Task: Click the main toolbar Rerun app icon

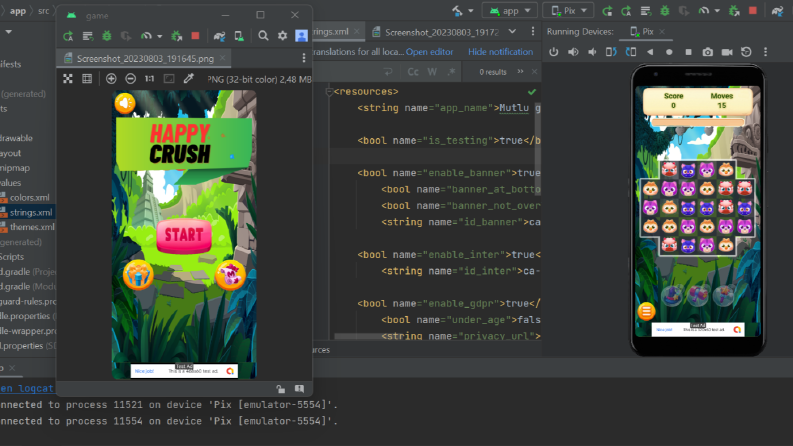Action: pos(607,11)
